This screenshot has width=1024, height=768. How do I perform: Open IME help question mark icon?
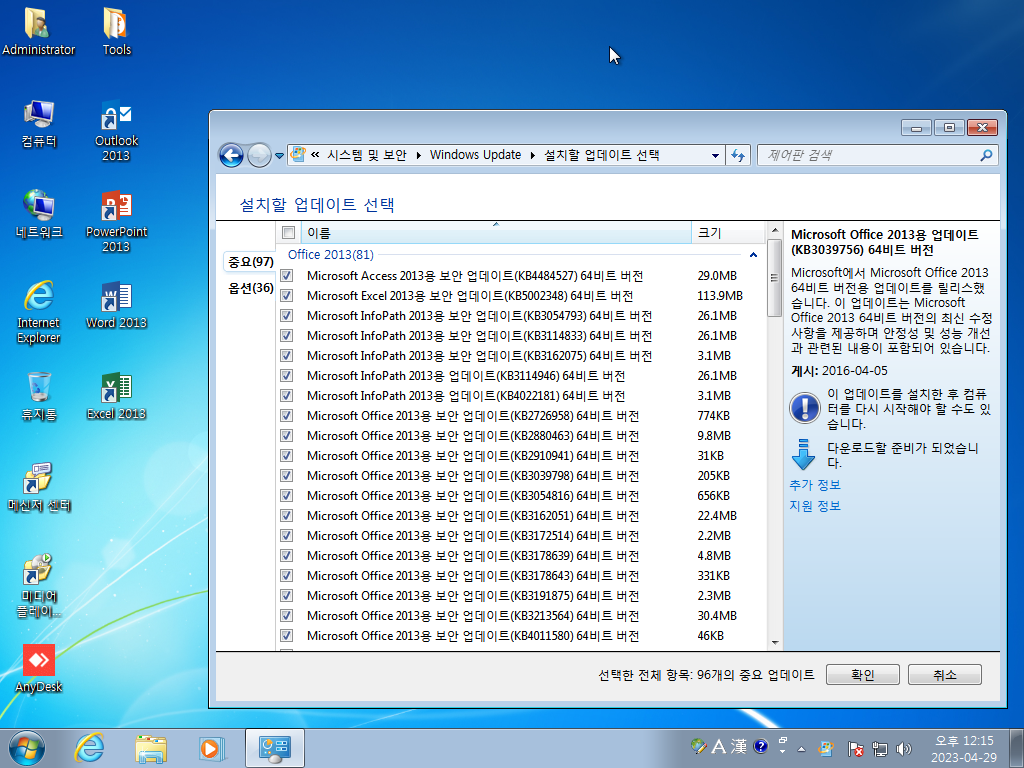click(760, 746)
